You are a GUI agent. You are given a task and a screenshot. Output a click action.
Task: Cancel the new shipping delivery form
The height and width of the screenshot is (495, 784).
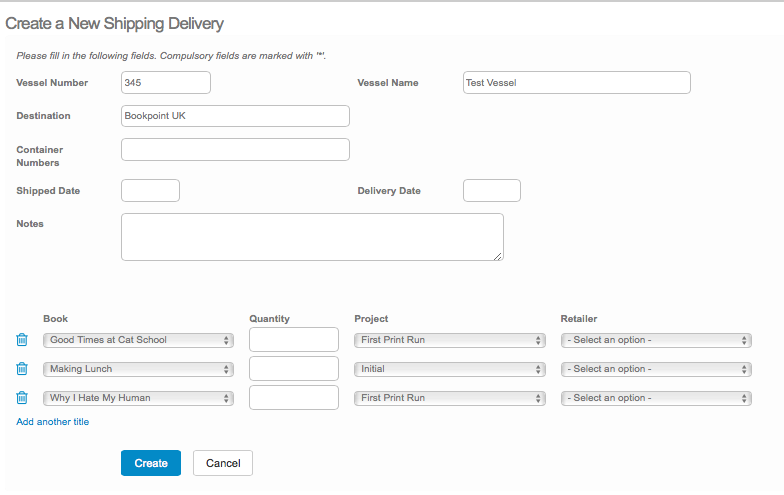(x=223, y=463)
